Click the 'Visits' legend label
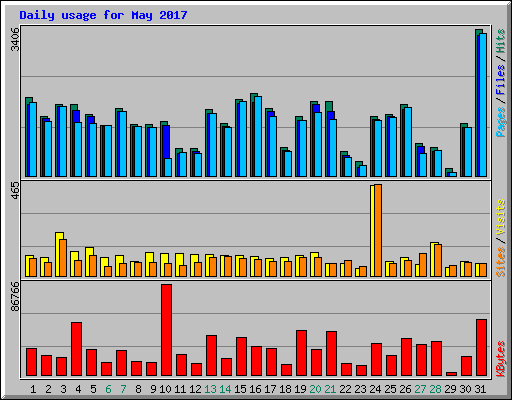512x400 pixels. coord(500,218)
